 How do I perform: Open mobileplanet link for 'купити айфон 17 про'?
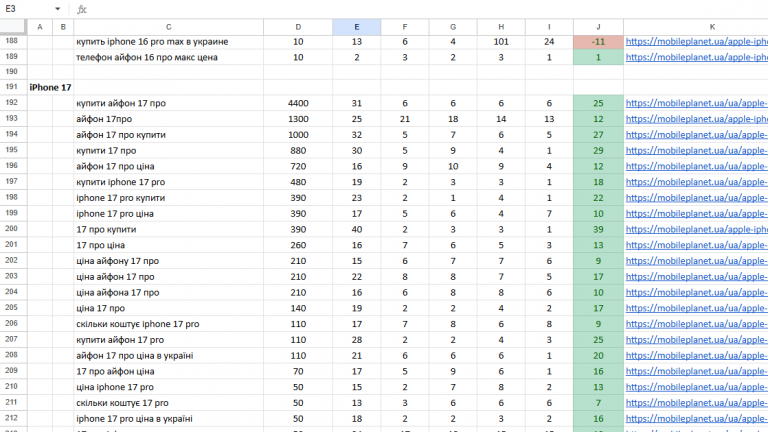click(696, 103)
